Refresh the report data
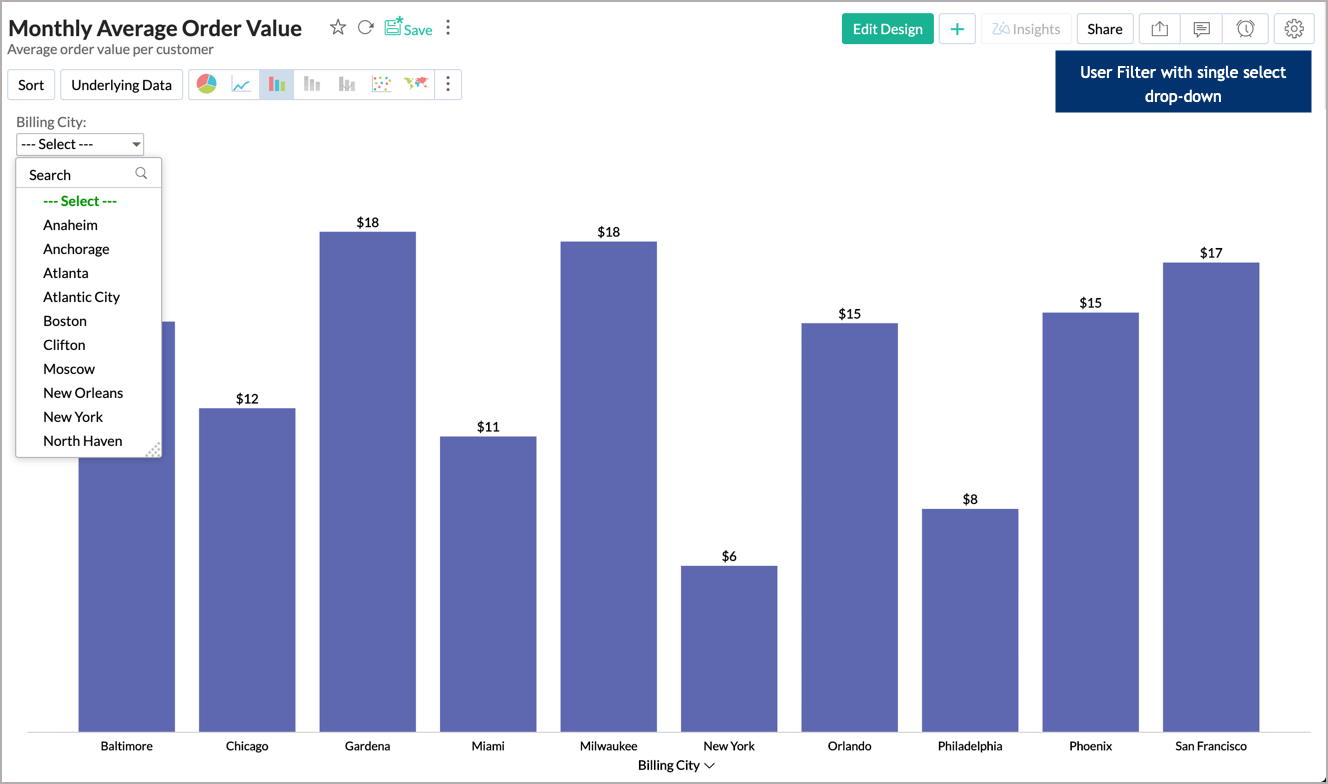This screenshot has height=784, width=1328. click(x=366, y=28)
